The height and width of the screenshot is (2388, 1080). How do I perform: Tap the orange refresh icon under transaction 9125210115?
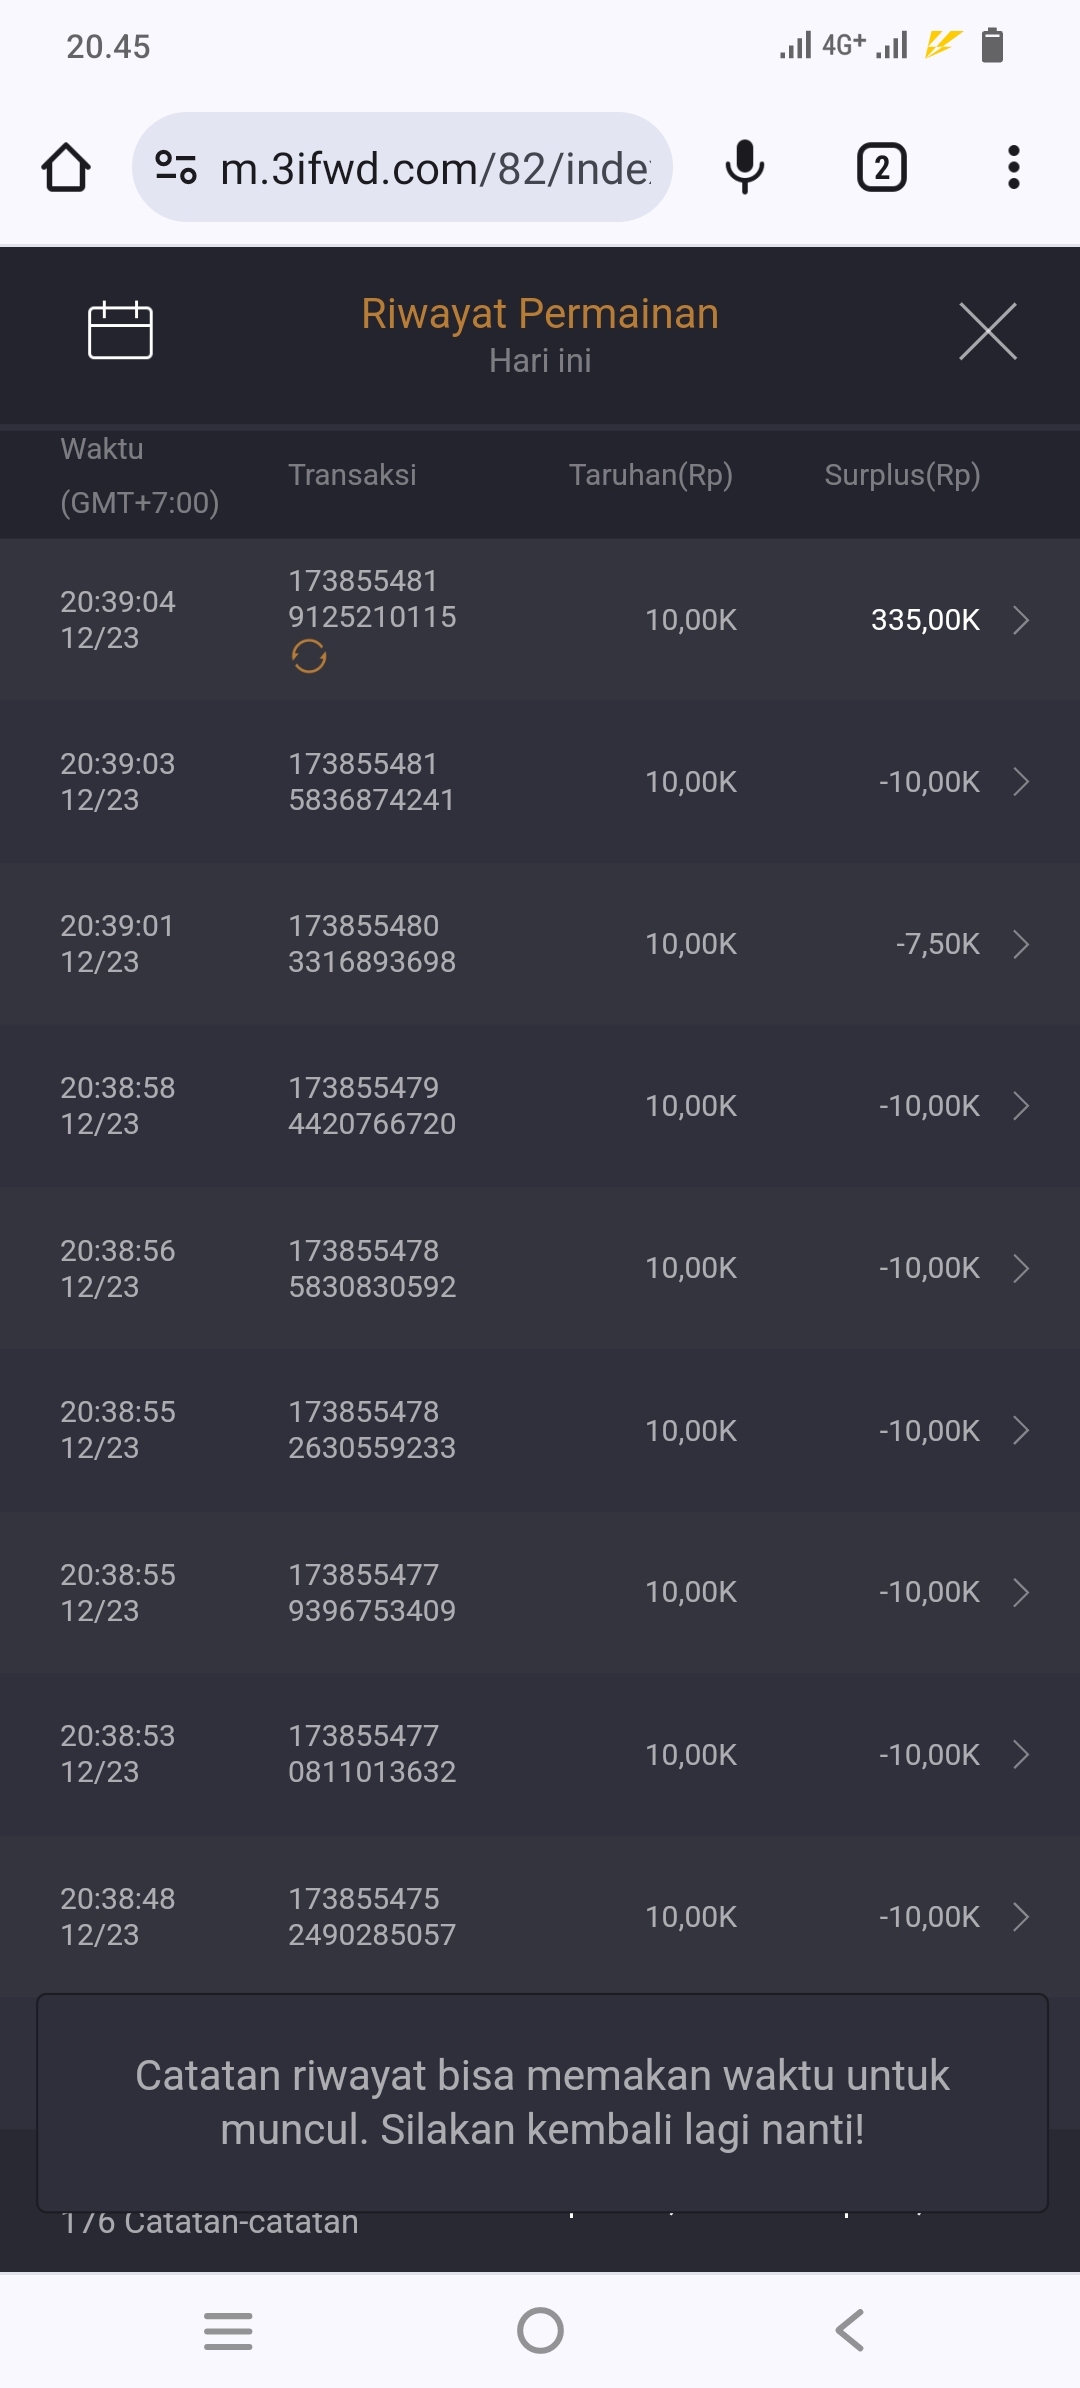tap(309, 657)
